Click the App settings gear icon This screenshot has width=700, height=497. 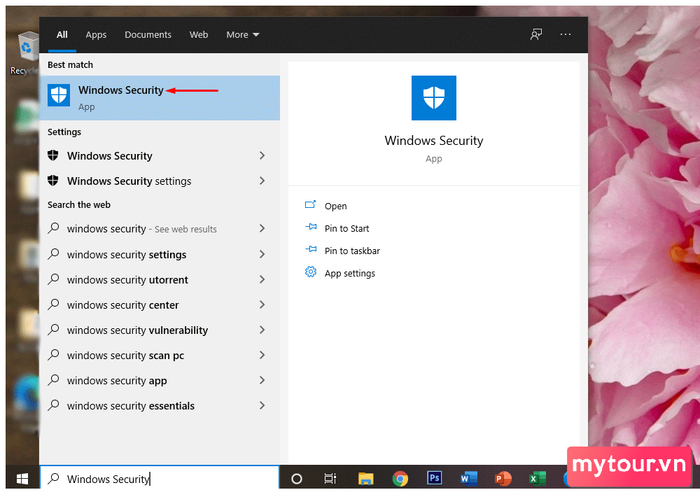311,272
